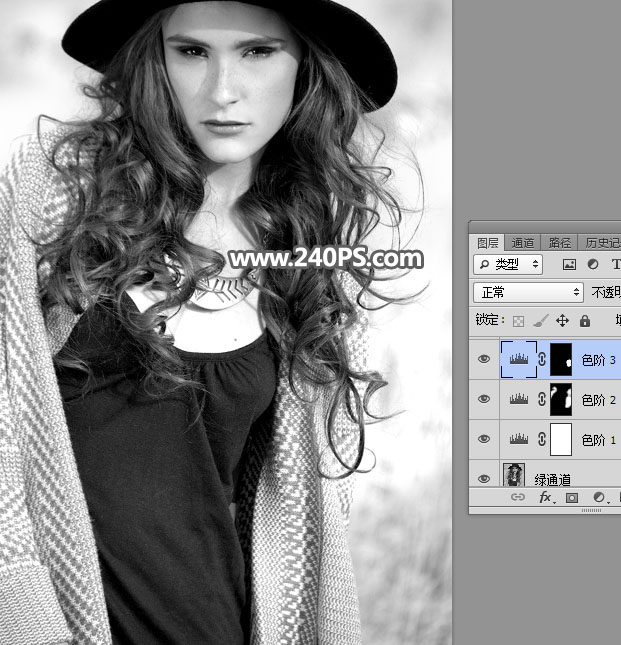Viewport: 621px width, 645px height.
Task: Toggle lock transparent pixels icon
Action: tap(518, 321)
